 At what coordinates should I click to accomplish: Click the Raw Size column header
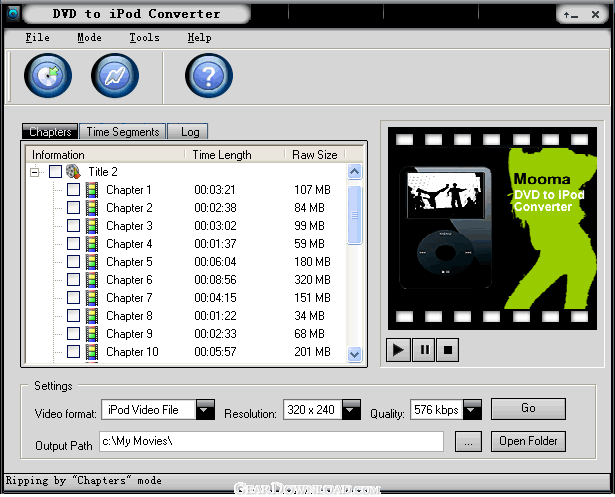pos(315,155)
